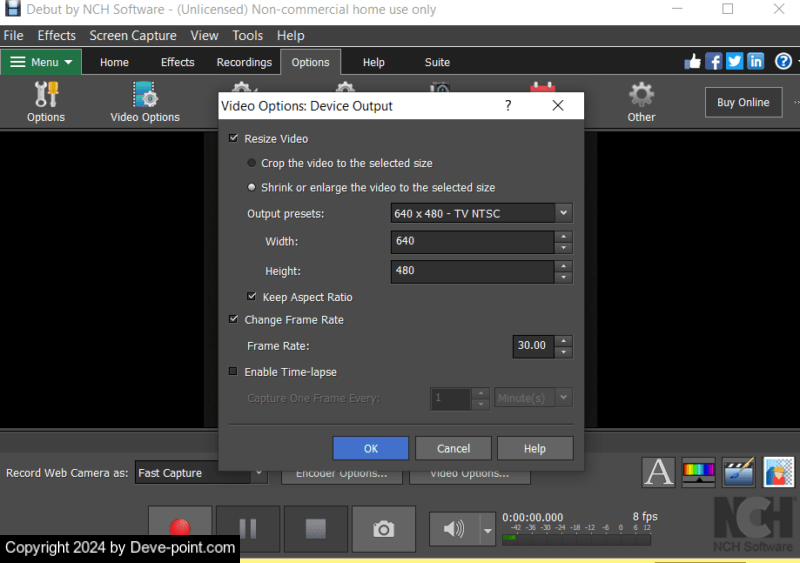
Task: Uncheck the Resize Video checkbox
Action: (x=234, y=139)
